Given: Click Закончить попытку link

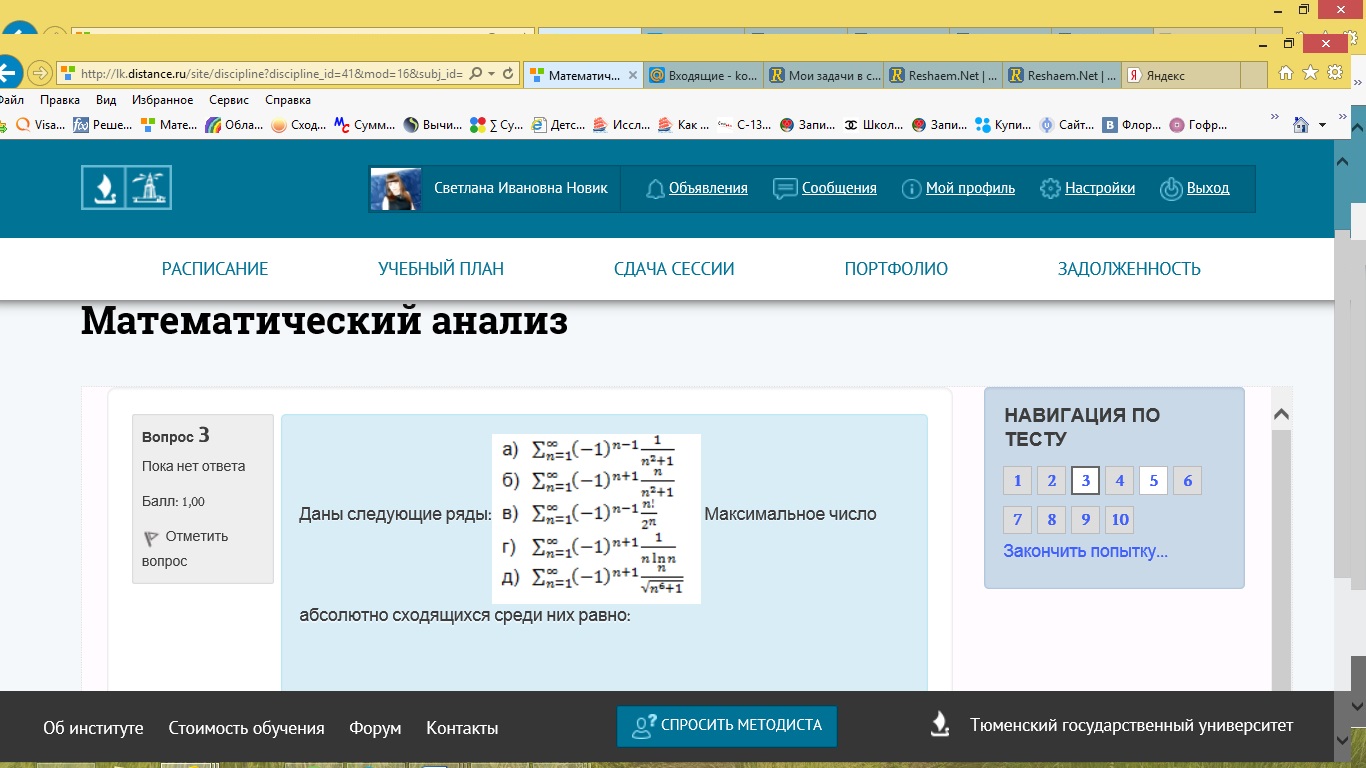Looking at the screenshot, I should (1085, 551).
